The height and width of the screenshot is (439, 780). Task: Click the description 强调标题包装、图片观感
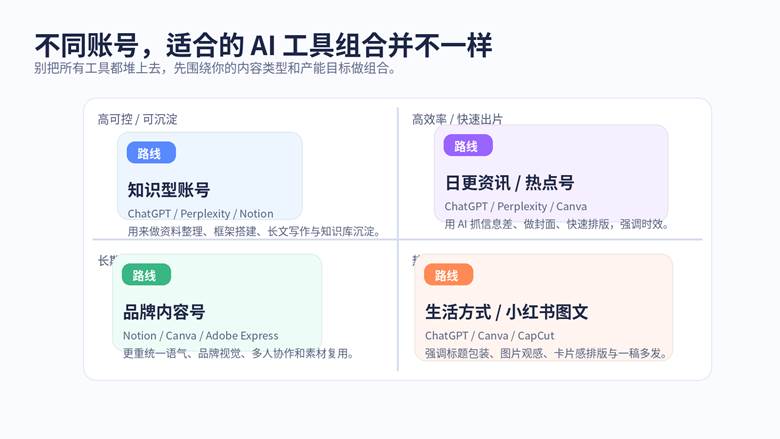(x=547, y=353)
